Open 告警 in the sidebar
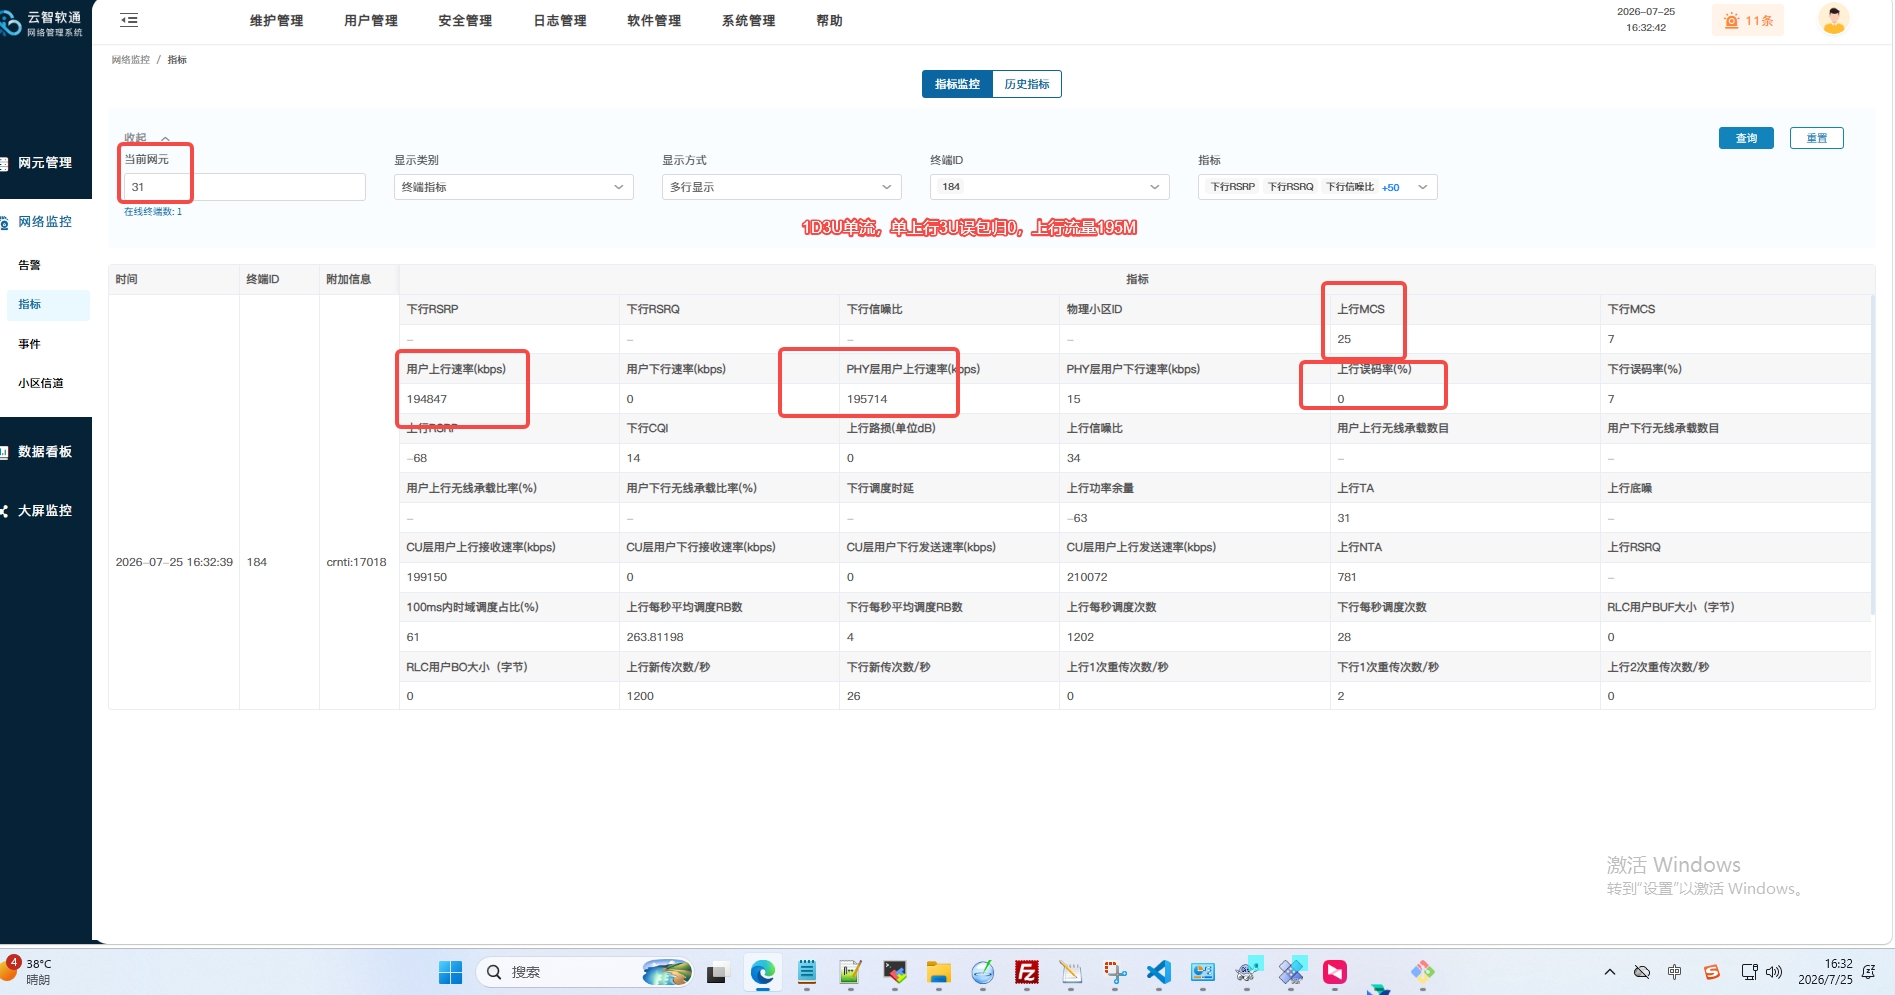The height and width of the screenshot is (995, 1895). [30, 266]
